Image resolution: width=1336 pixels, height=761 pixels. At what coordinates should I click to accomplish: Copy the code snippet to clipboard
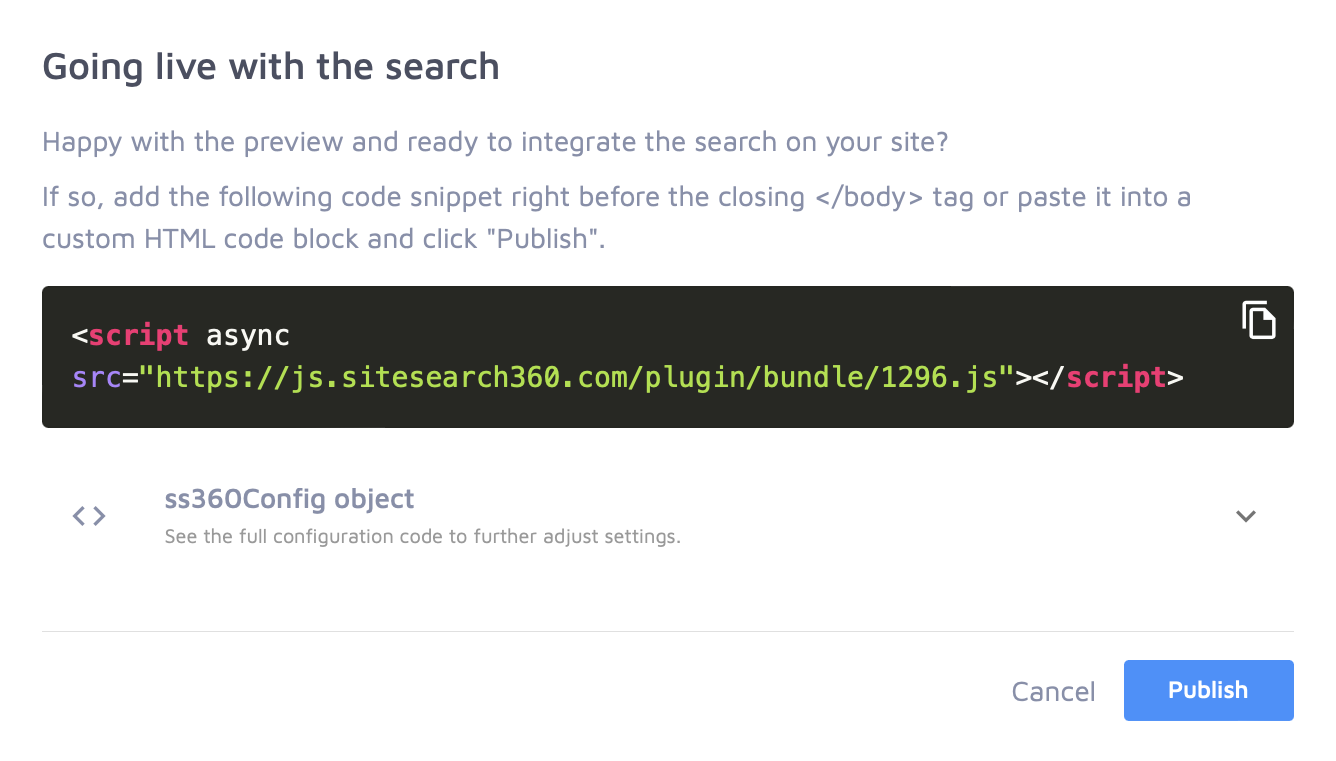1259,320
